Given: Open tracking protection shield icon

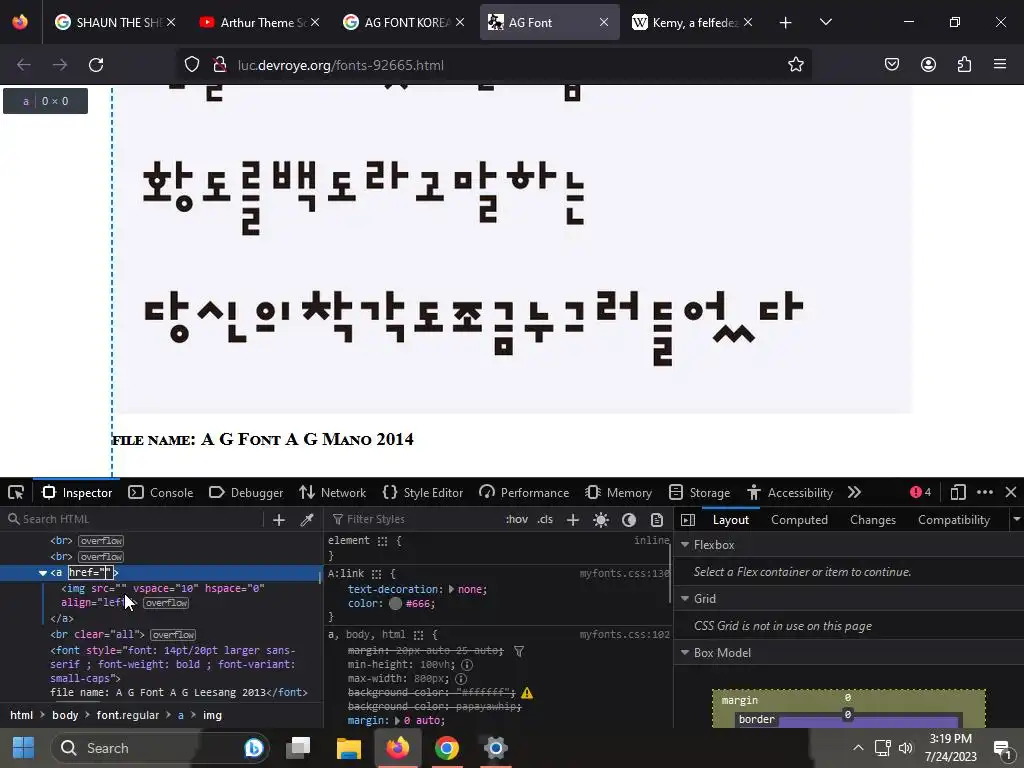Looking at the screenshot, I should tap(191, 65).
